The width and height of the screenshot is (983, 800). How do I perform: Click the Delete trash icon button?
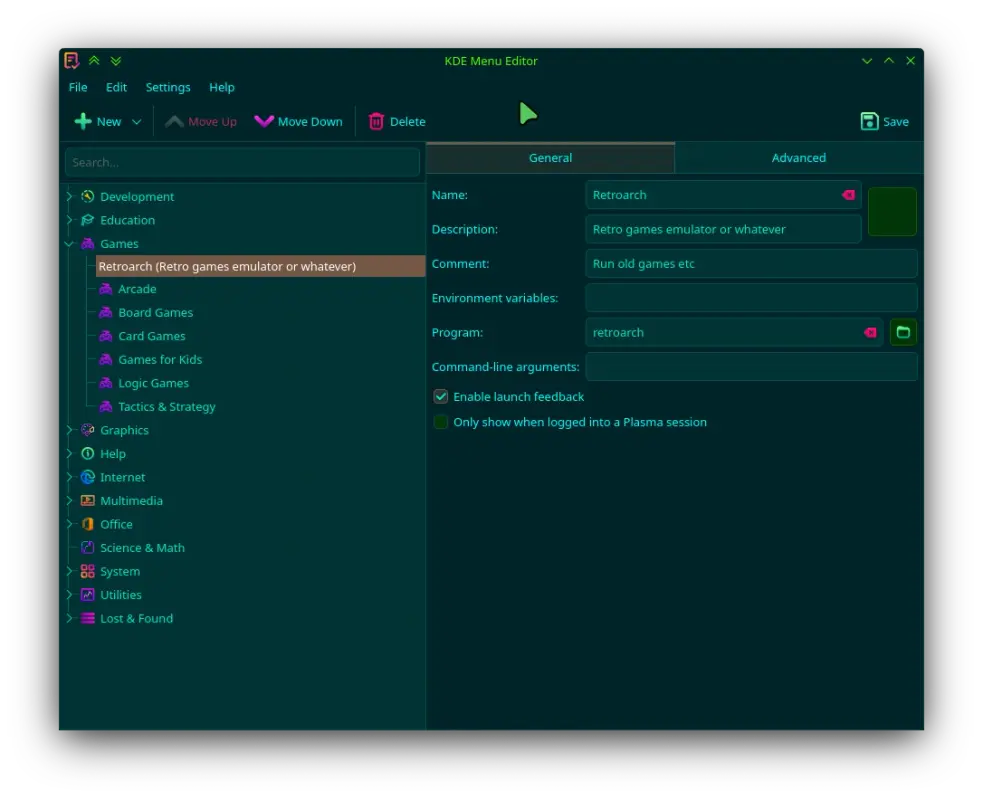397,122
